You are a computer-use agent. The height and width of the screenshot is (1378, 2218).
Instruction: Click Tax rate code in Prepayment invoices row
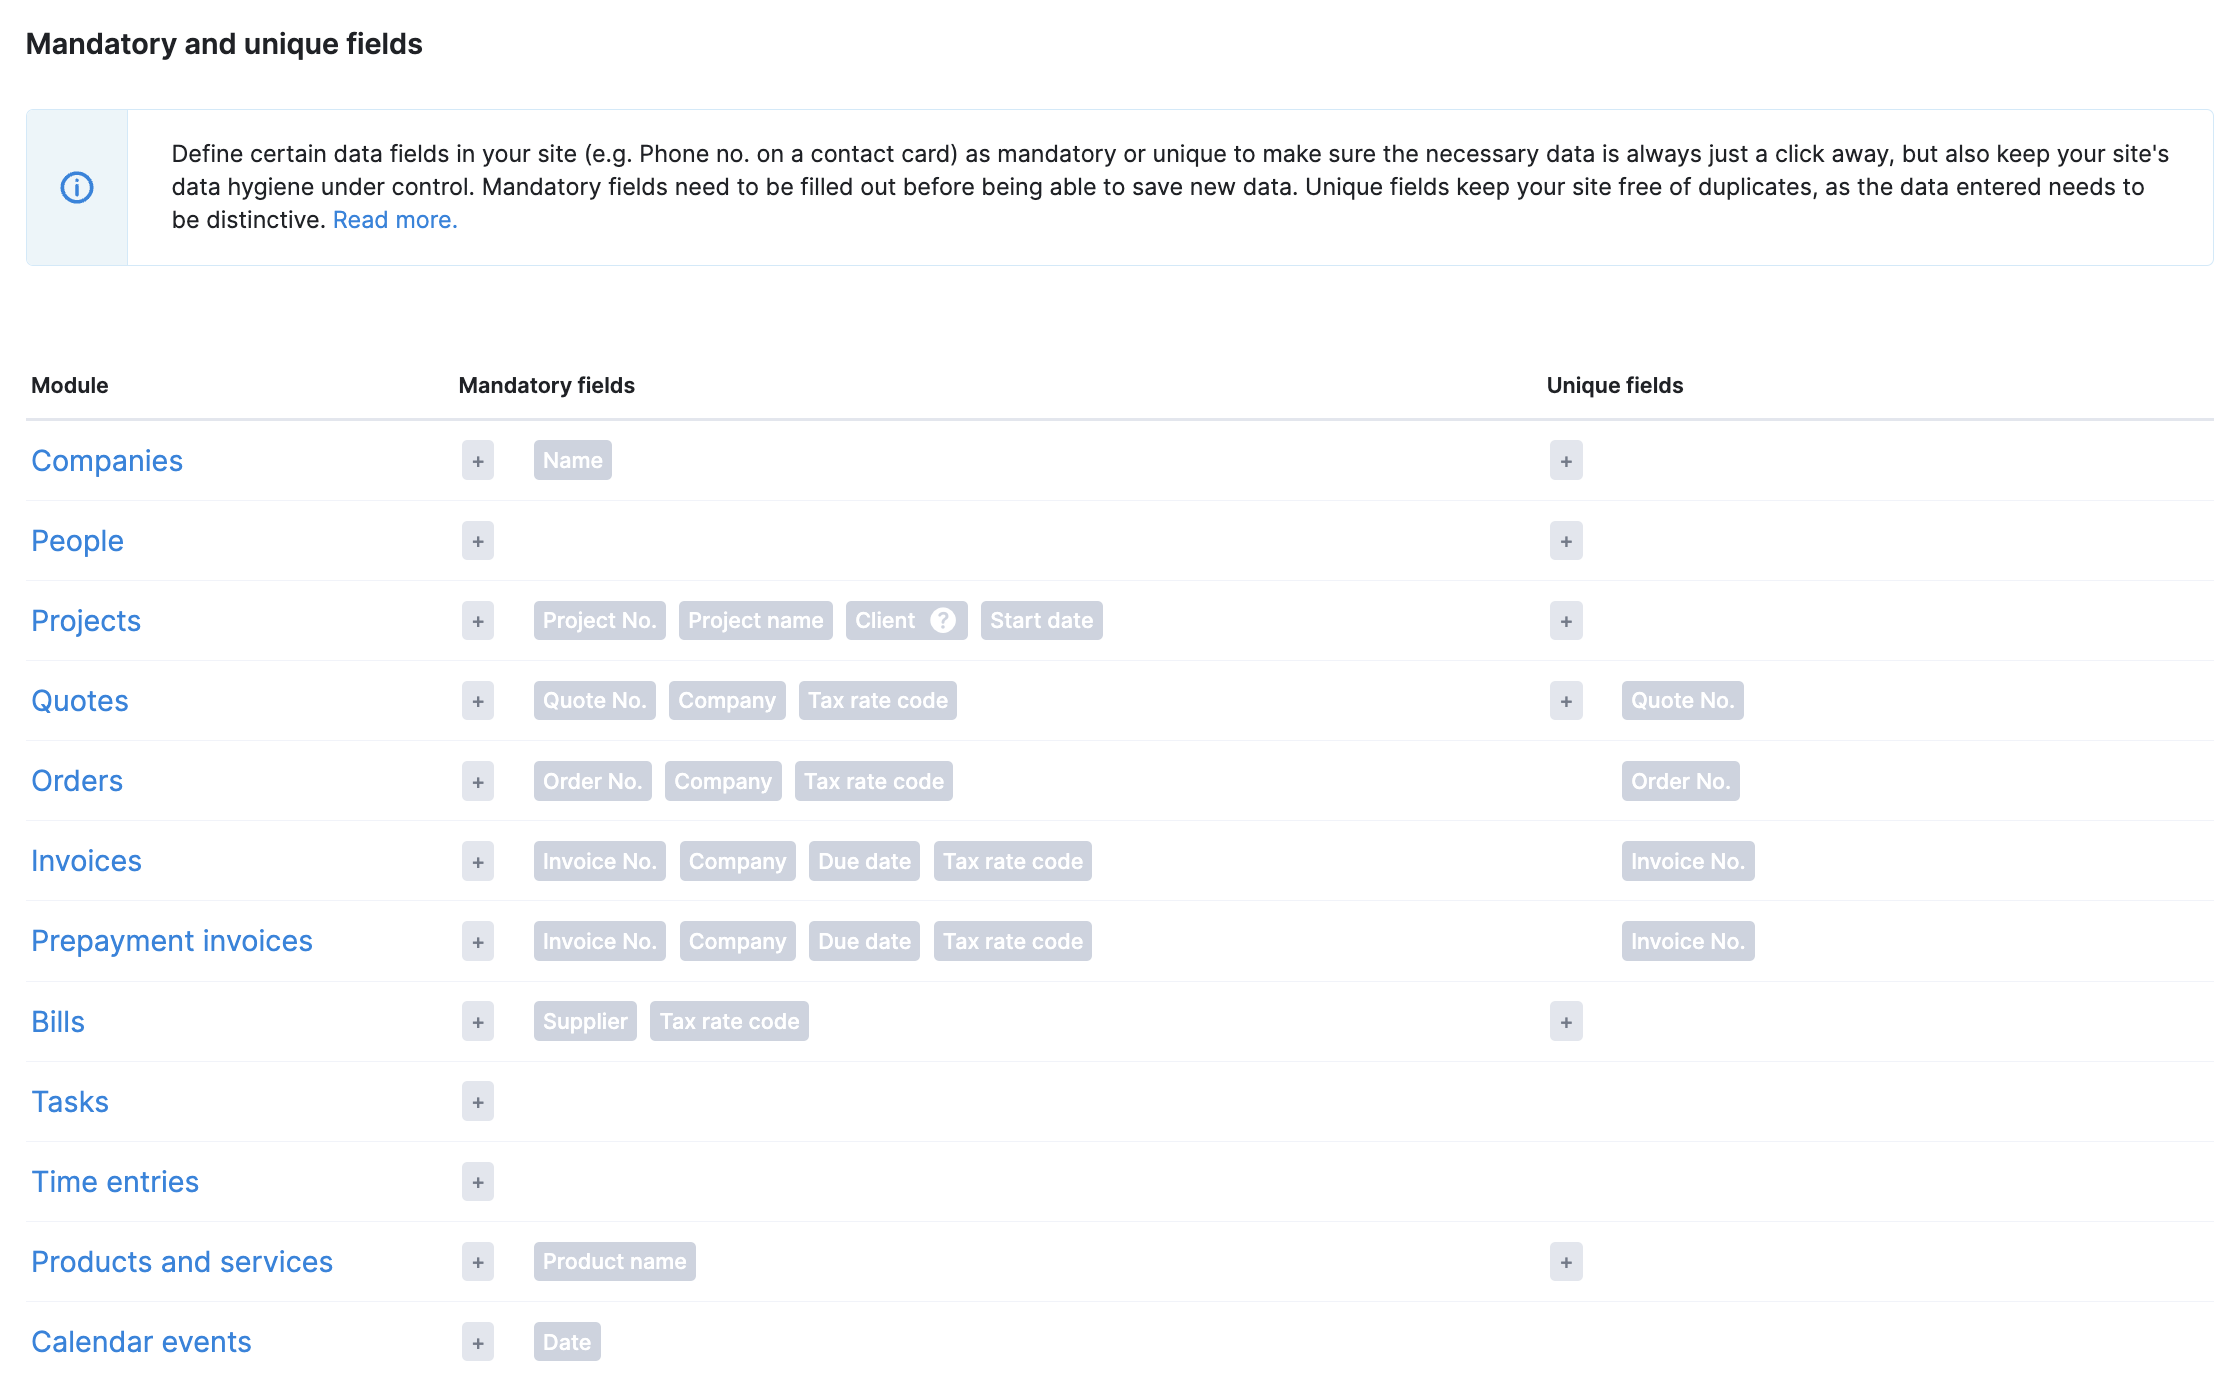[x=1013, y=941]
